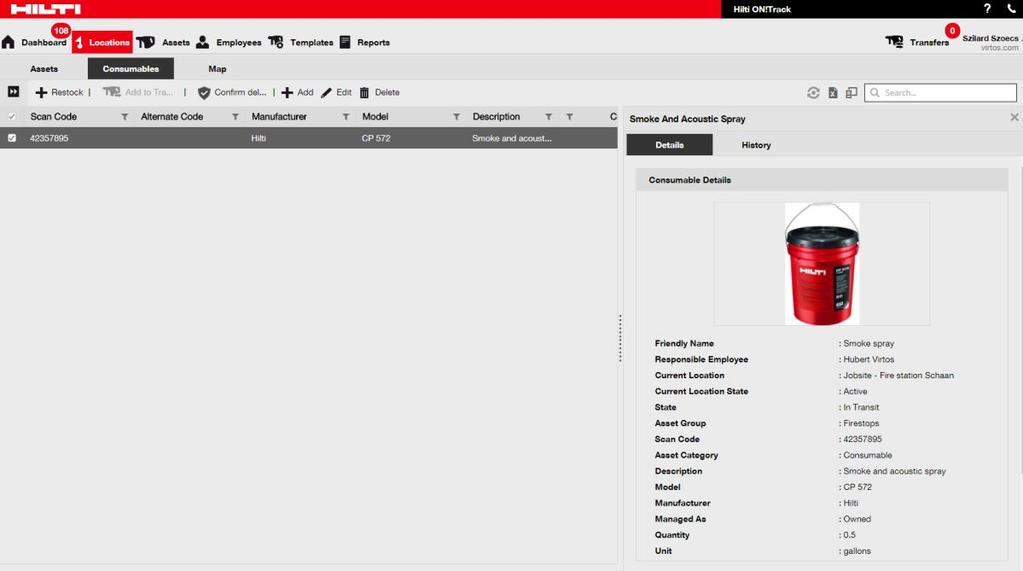Click the Firestops asset group value
The width and height of the screenshot is (1023, 571).
[x=861, y=424]
